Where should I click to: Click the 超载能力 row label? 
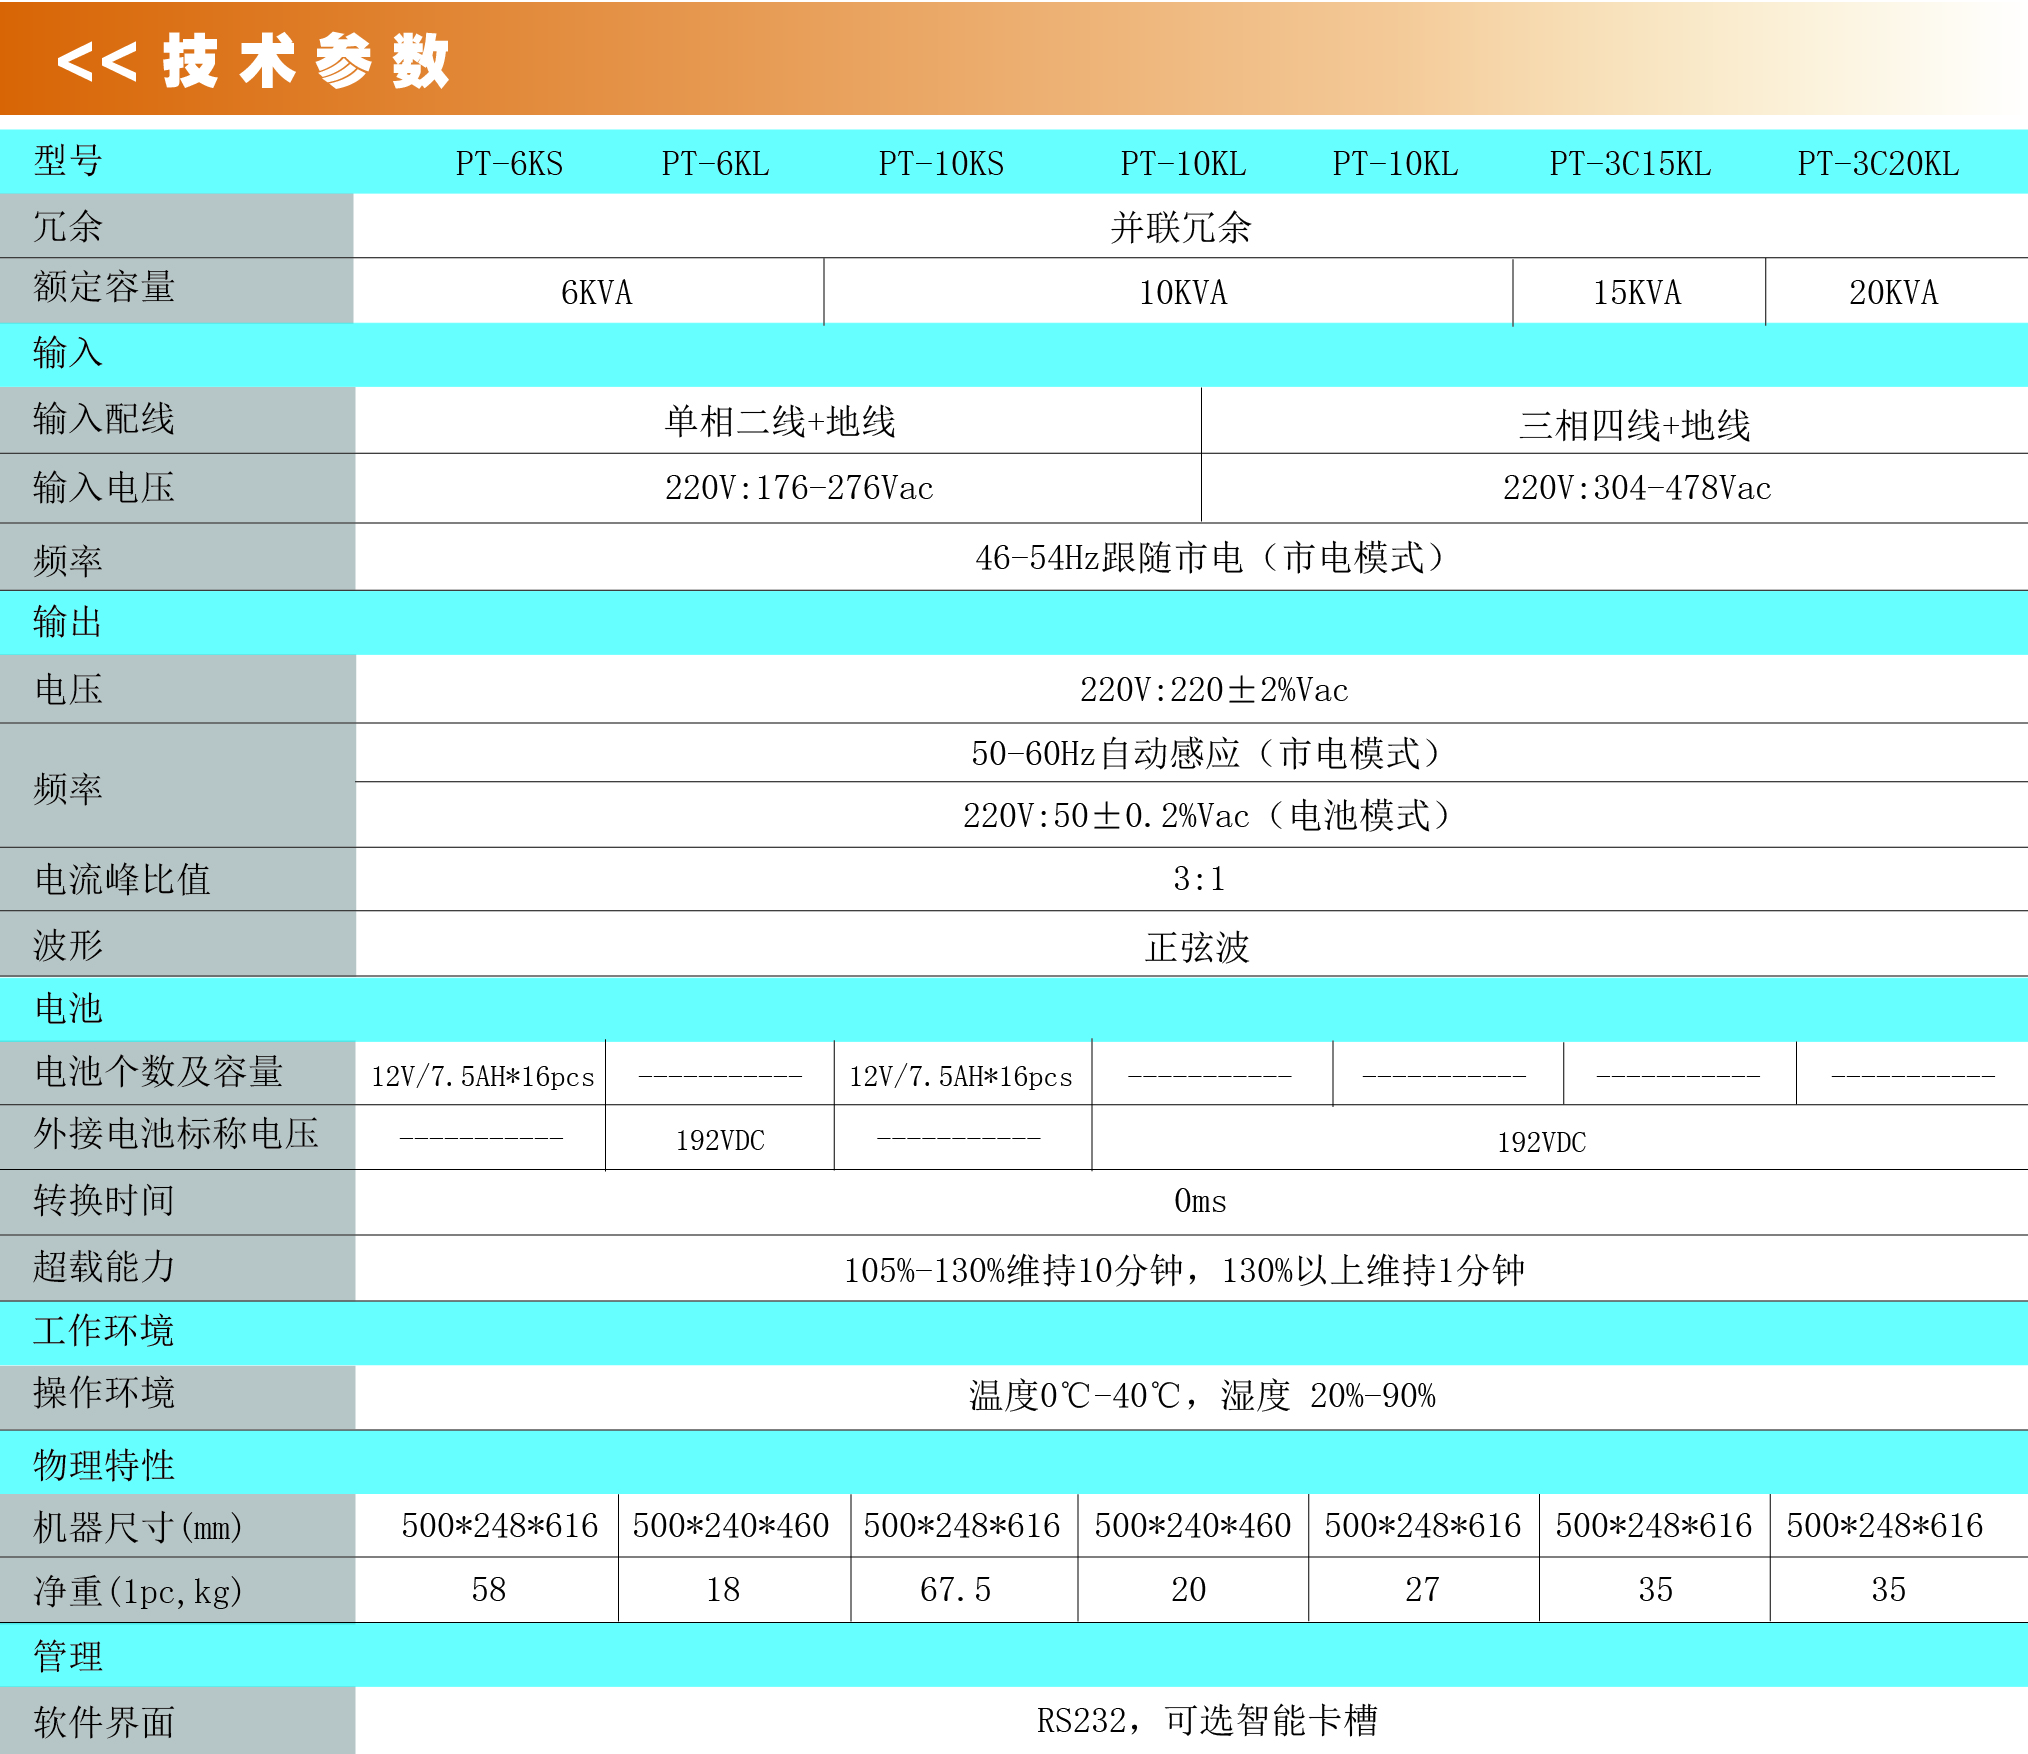coord(104,1267)
